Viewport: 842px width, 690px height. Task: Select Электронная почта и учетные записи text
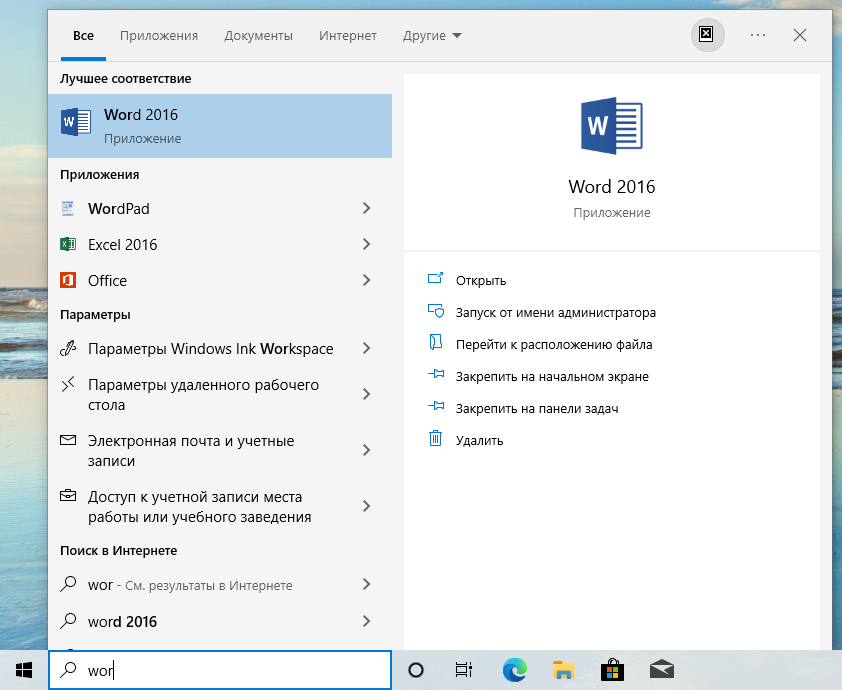point(191,451)
